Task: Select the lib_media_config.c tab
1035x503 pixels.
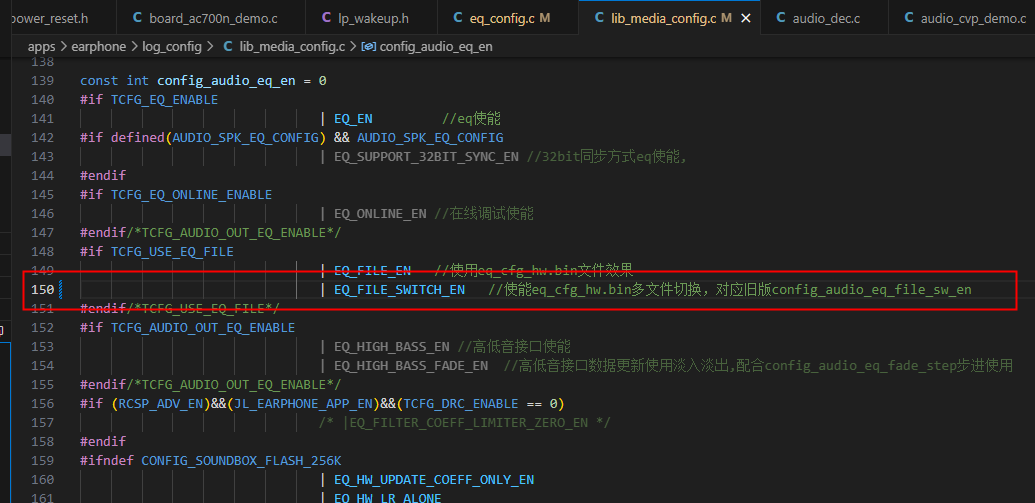Action: point(669,18)
